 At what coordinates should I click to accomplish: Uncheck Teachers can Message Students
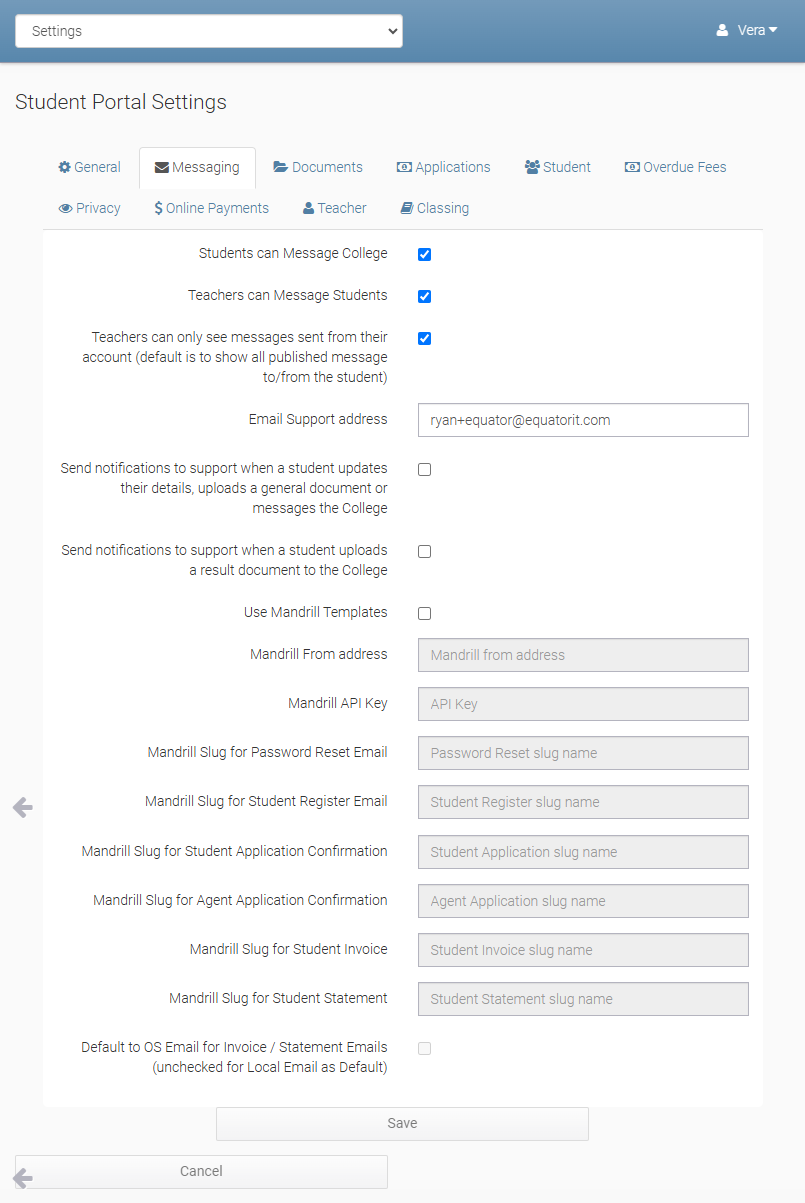point(424,296)
